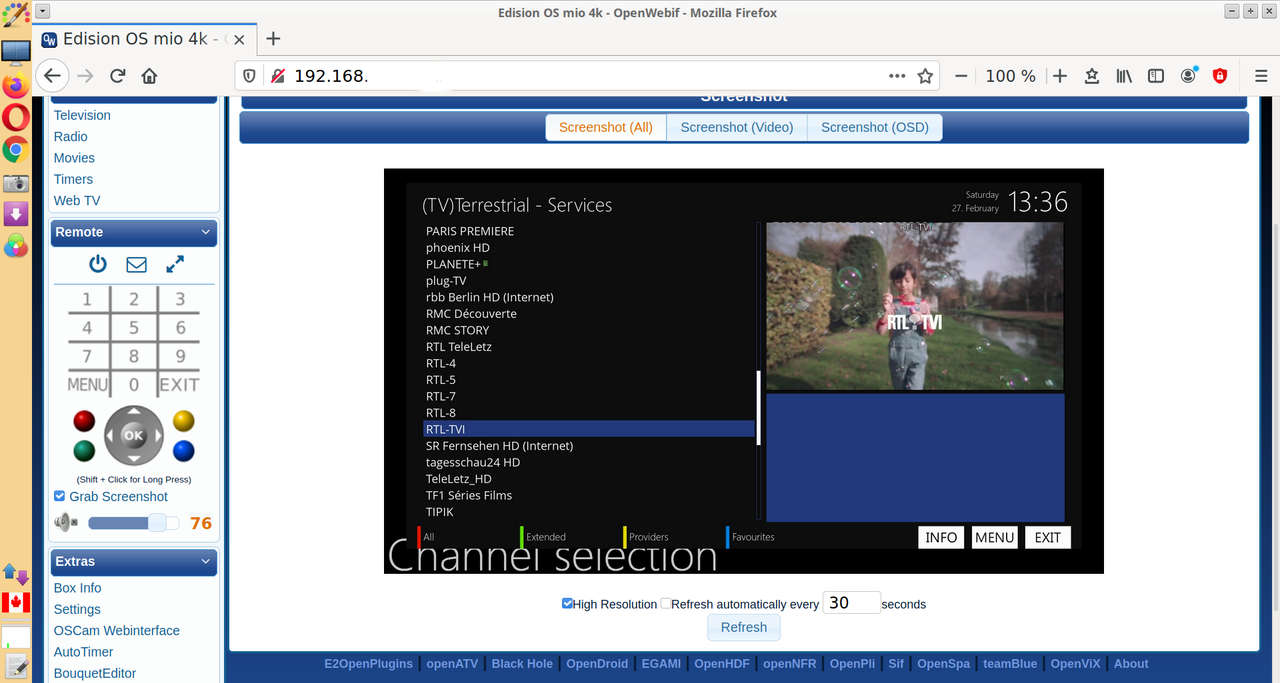This screenshot has height=683, width=1280.
Task: Launch Firefox from the desktop dock
Action: click(15, 85)
